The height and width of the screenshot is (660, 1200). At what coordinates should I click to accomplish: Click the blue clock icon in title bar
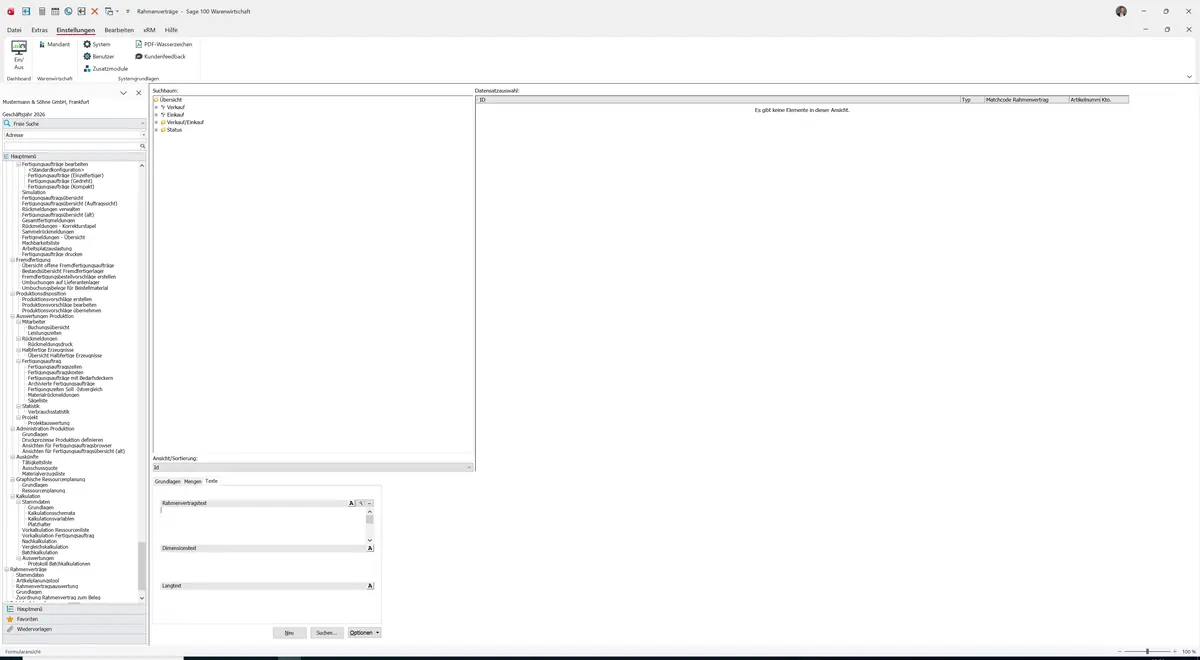68,11
